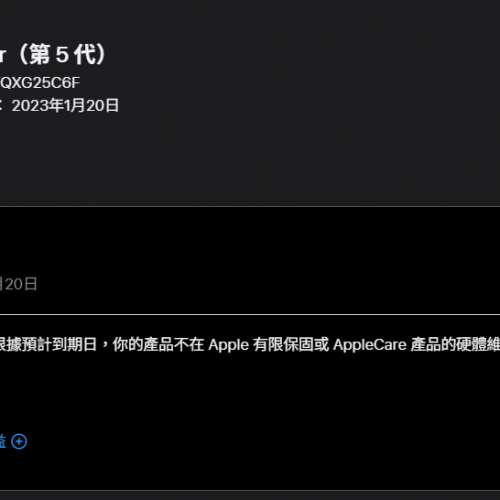
Task: Click the partial letter 'r' before title parenthesis
Action: coord(3,57)
